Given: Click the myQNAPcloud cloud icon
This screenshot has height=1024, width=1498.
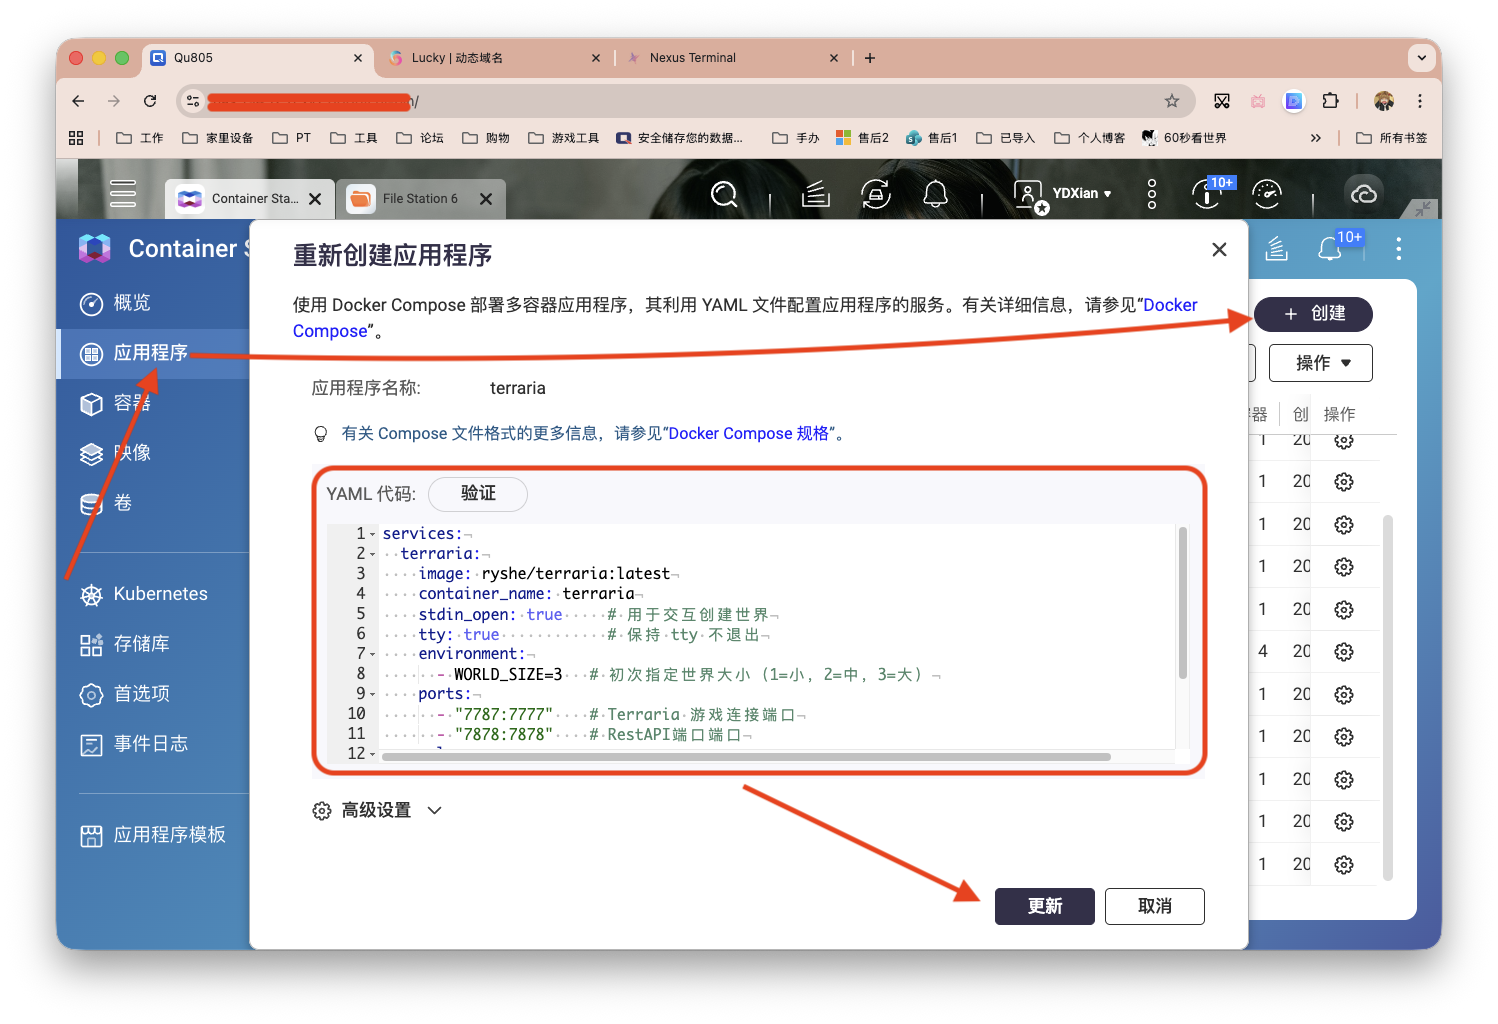Looking at the screenshot, I should [x=1364, y=193].
